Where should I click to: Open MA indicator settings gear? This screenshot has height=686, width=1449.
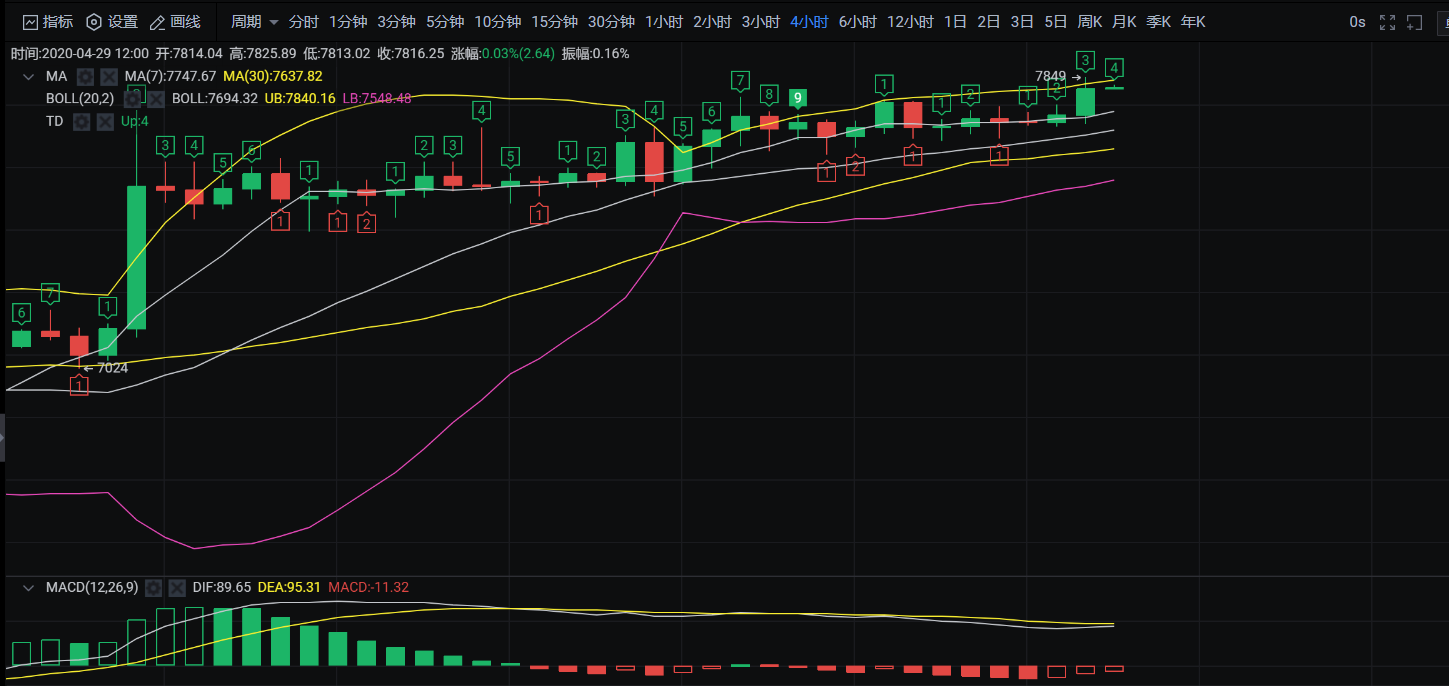click(x=85, y=76)
